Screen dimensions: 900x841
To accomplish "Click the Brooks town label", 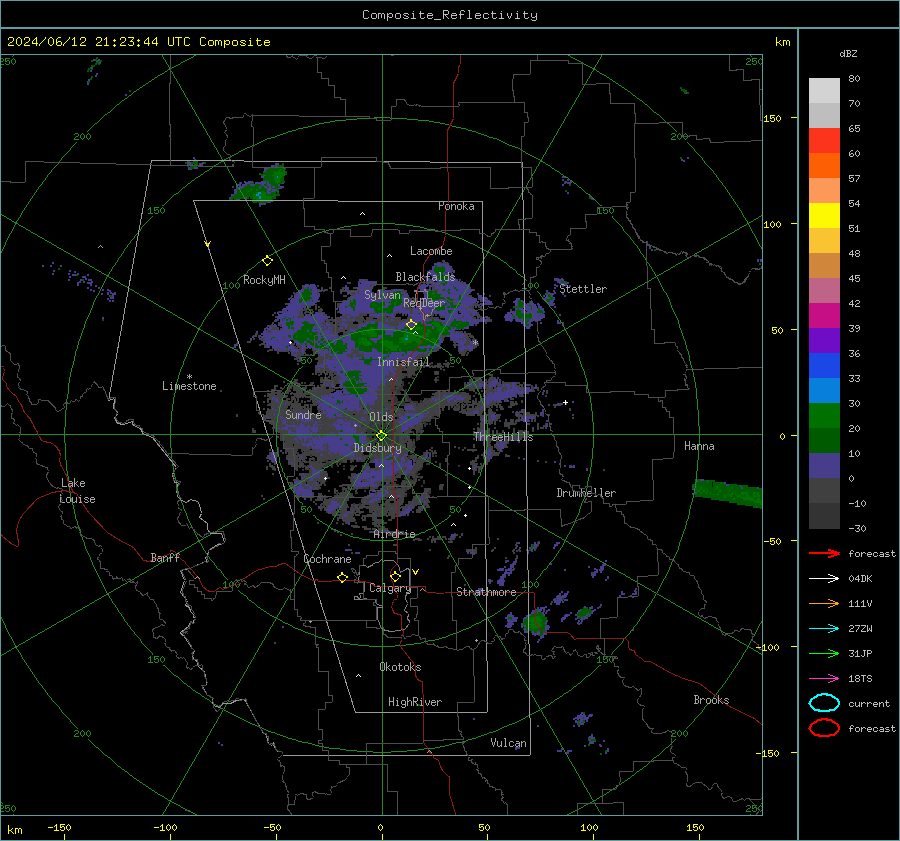I will click(711, 700).
